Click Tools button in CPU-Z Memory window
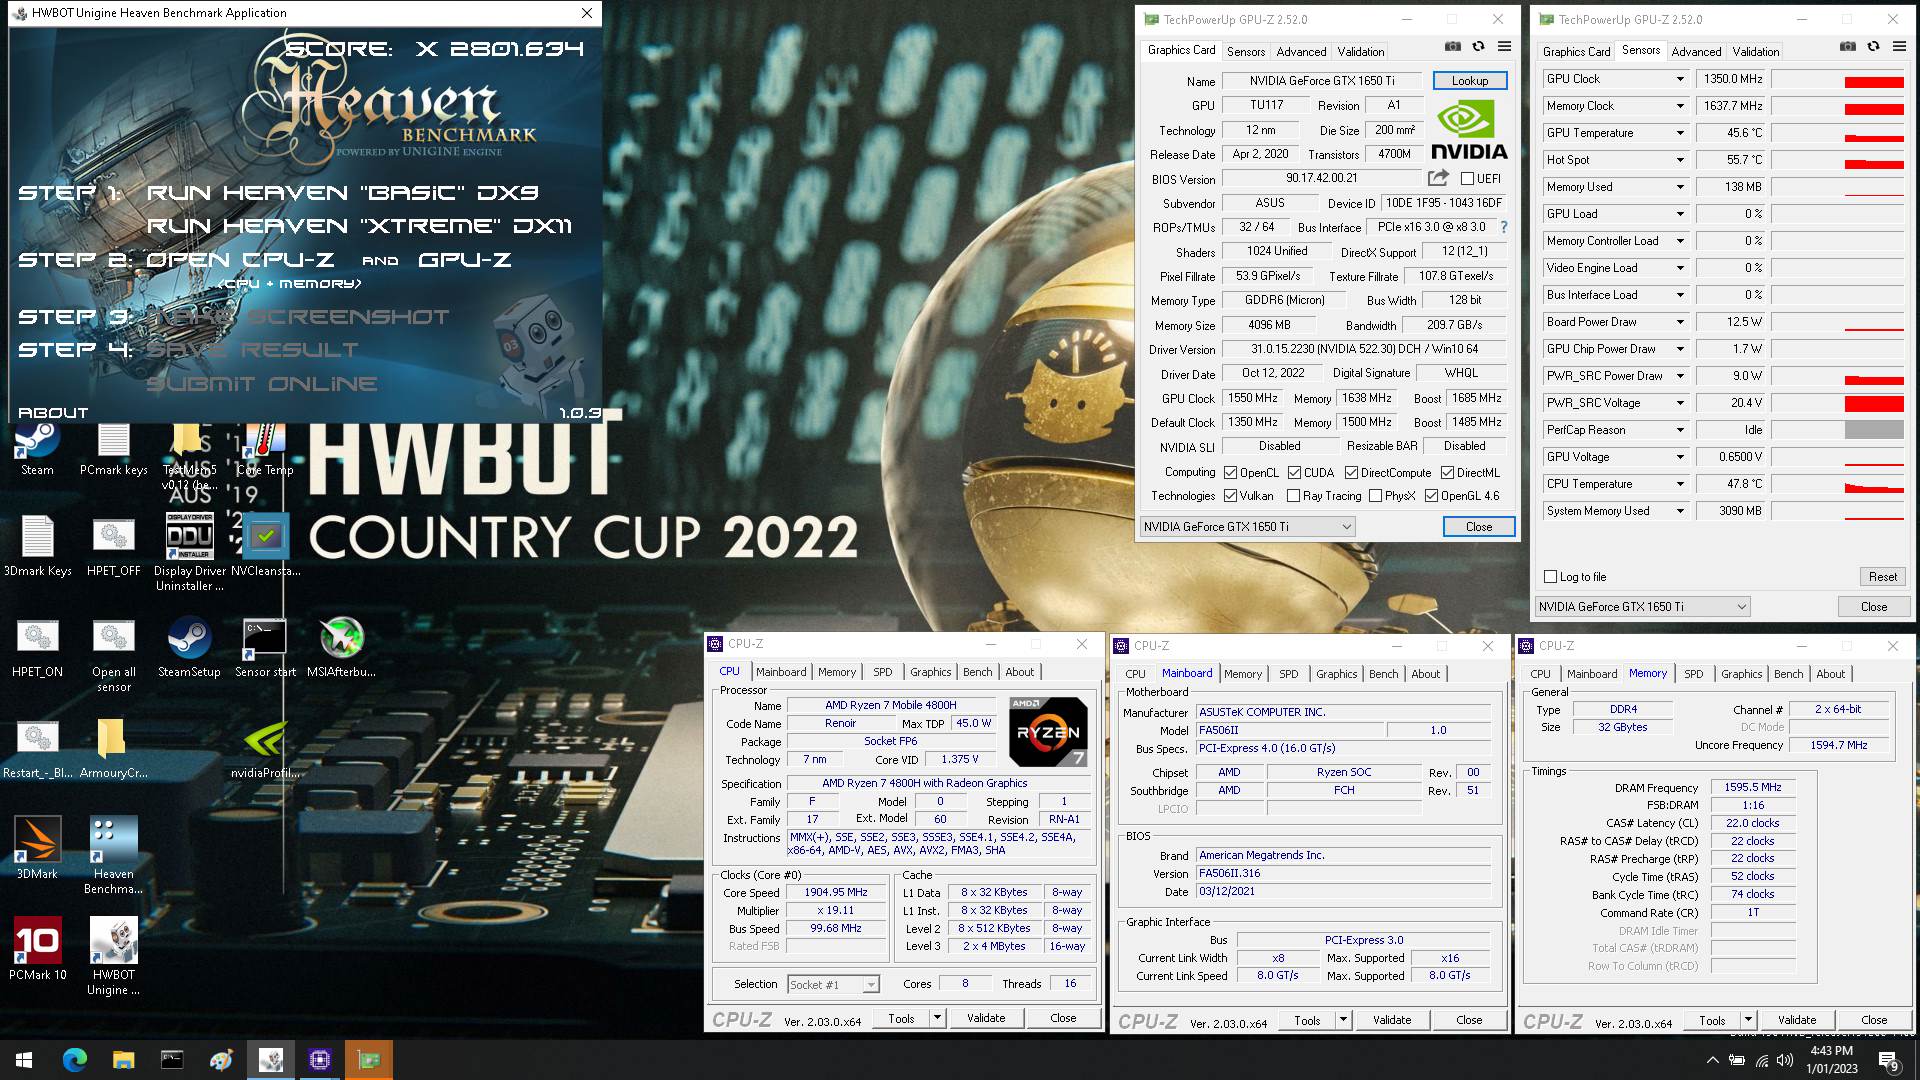Image resolution: width=1920 pixels, height=1080 pixels. pos(1712,1020)
